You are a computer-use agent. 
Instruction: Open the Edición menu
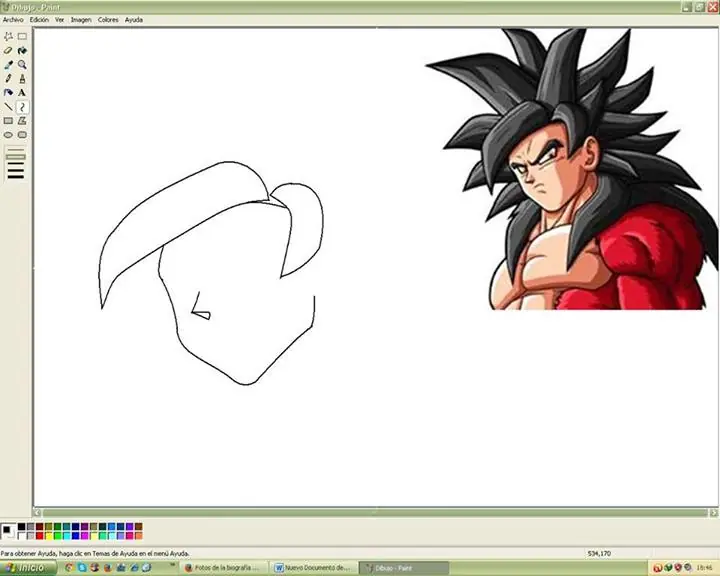pyautogui.click(x=39, y=20)
